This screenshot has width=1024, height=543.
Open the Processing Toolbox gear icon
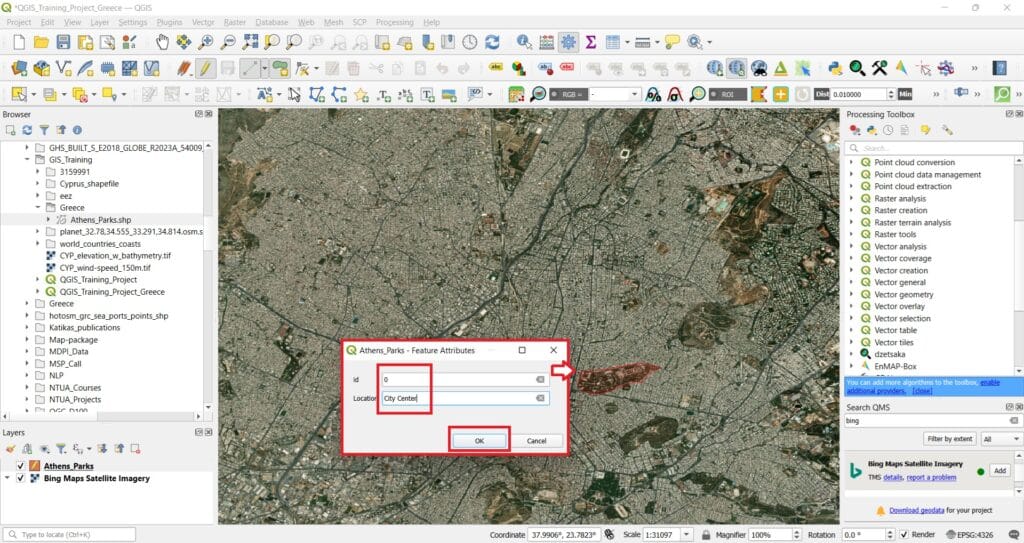pyautogui.click(x=569, y=42)
